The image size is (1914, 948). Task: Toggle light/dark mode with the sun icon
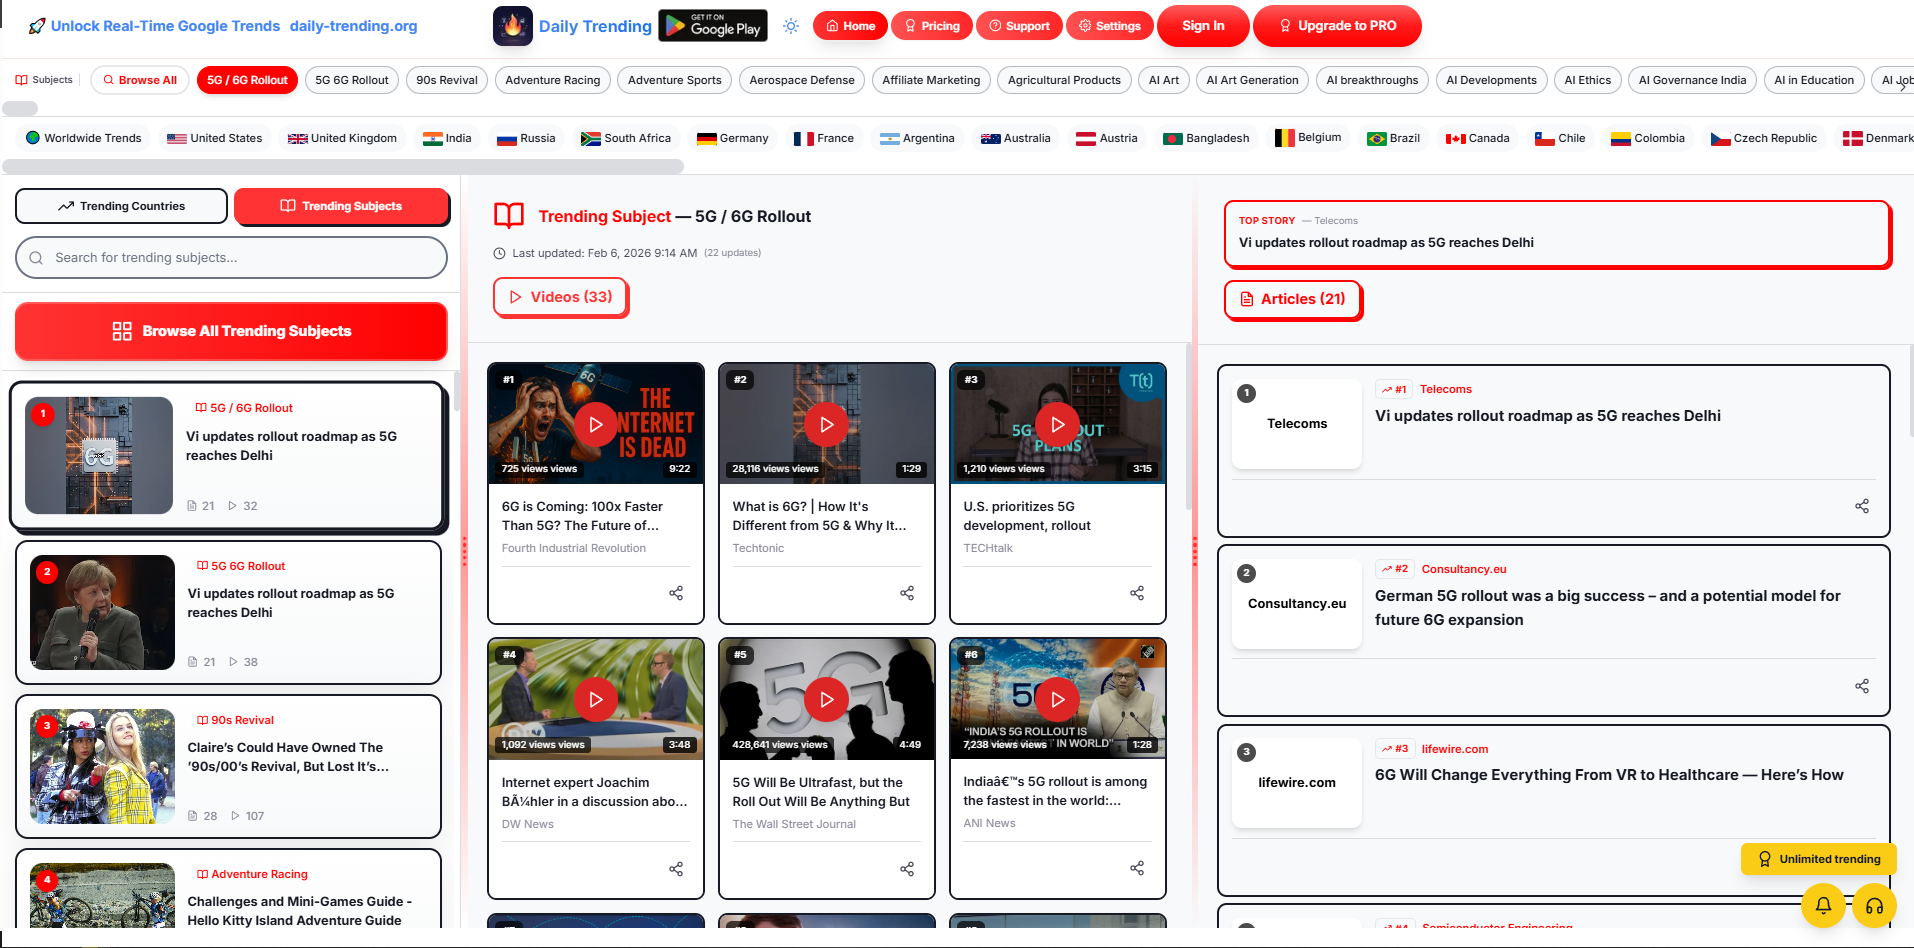pyautogui.click(x=790, y=26)
